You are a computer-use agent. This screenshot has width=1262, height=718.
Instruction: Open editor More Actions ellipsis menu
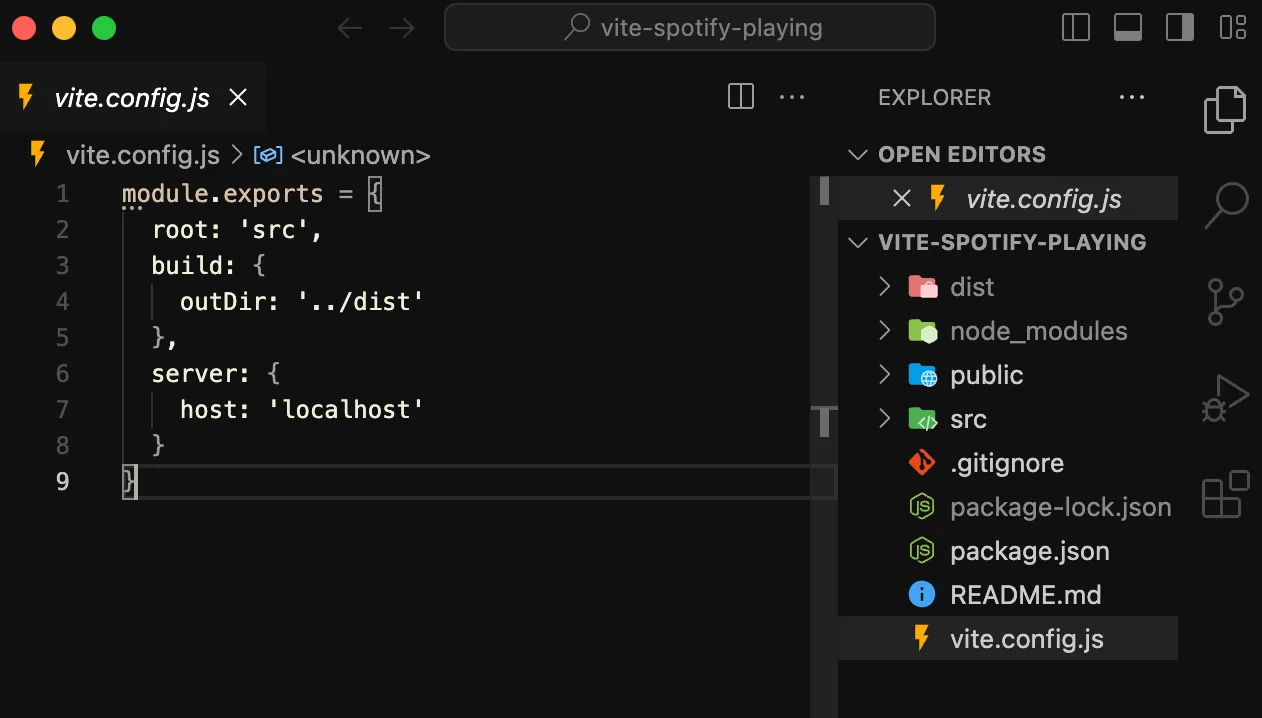(792, 97)
